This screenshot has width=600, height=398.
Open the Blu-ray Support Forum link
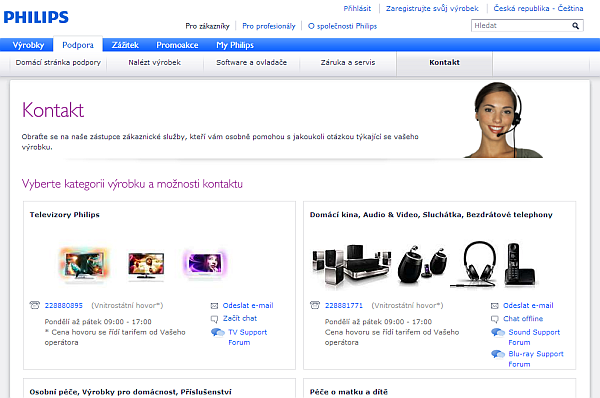click(536, 359)
